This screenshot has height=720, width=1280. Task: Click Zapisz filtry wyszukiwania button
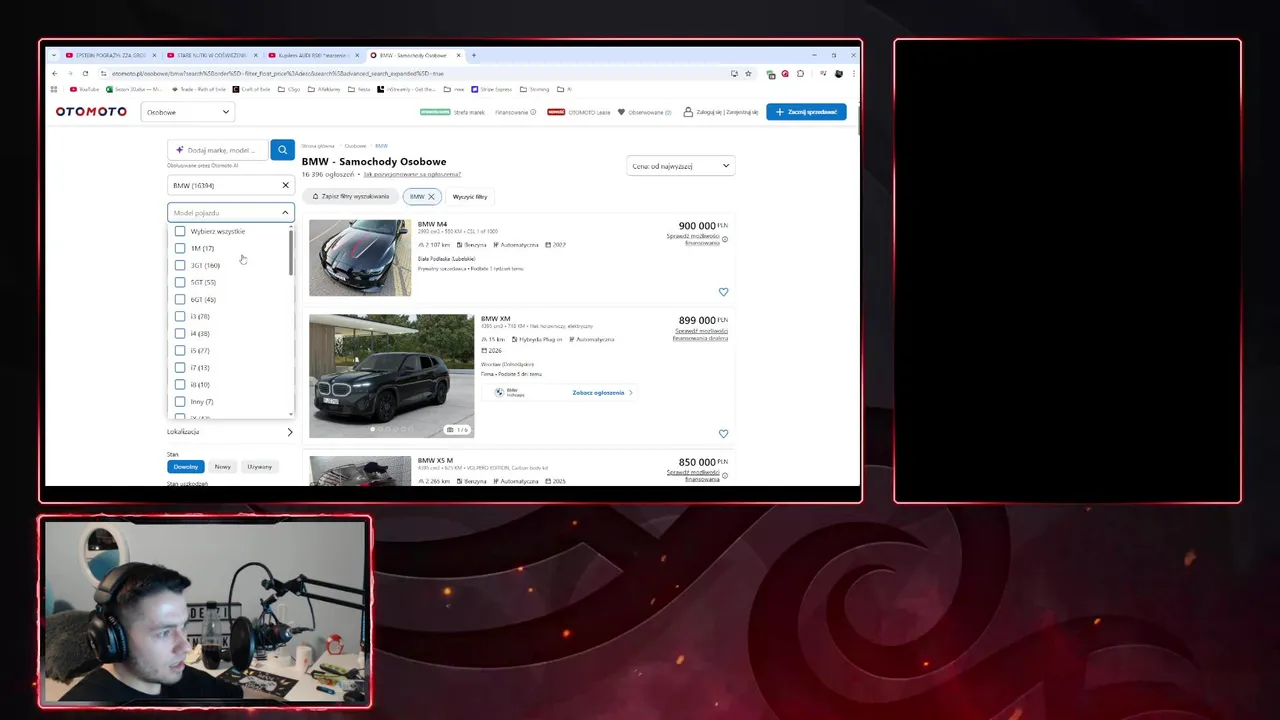click(x=350, y=197)
